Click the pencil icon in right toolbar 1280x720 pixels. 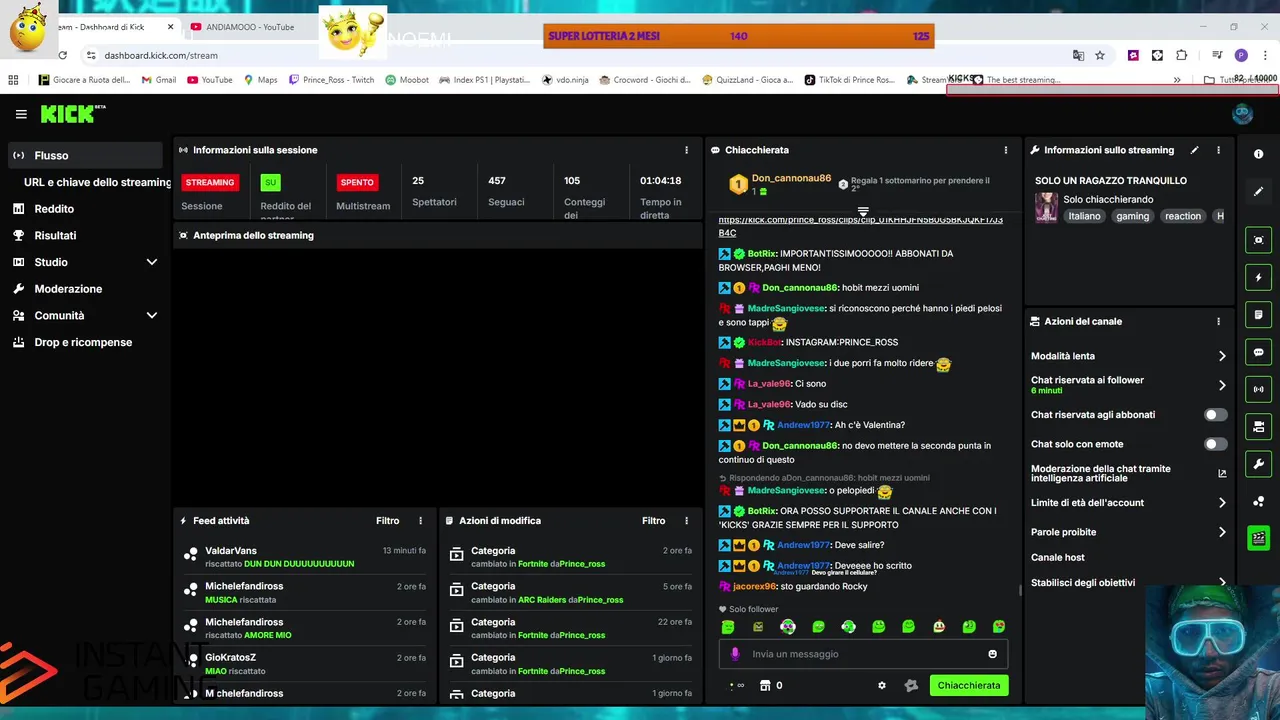(1258, 191)
